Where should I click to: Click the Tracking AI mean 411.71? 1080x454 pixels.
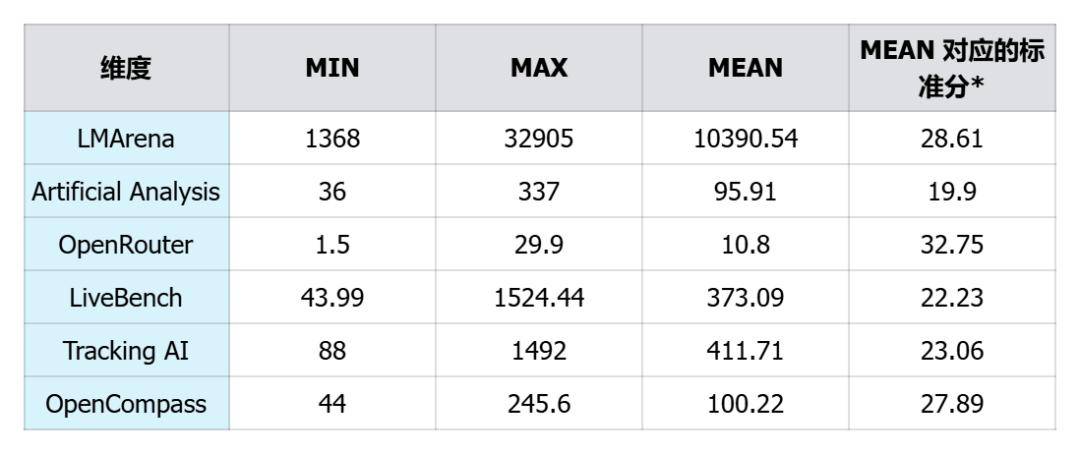click(x=746, y=351)
